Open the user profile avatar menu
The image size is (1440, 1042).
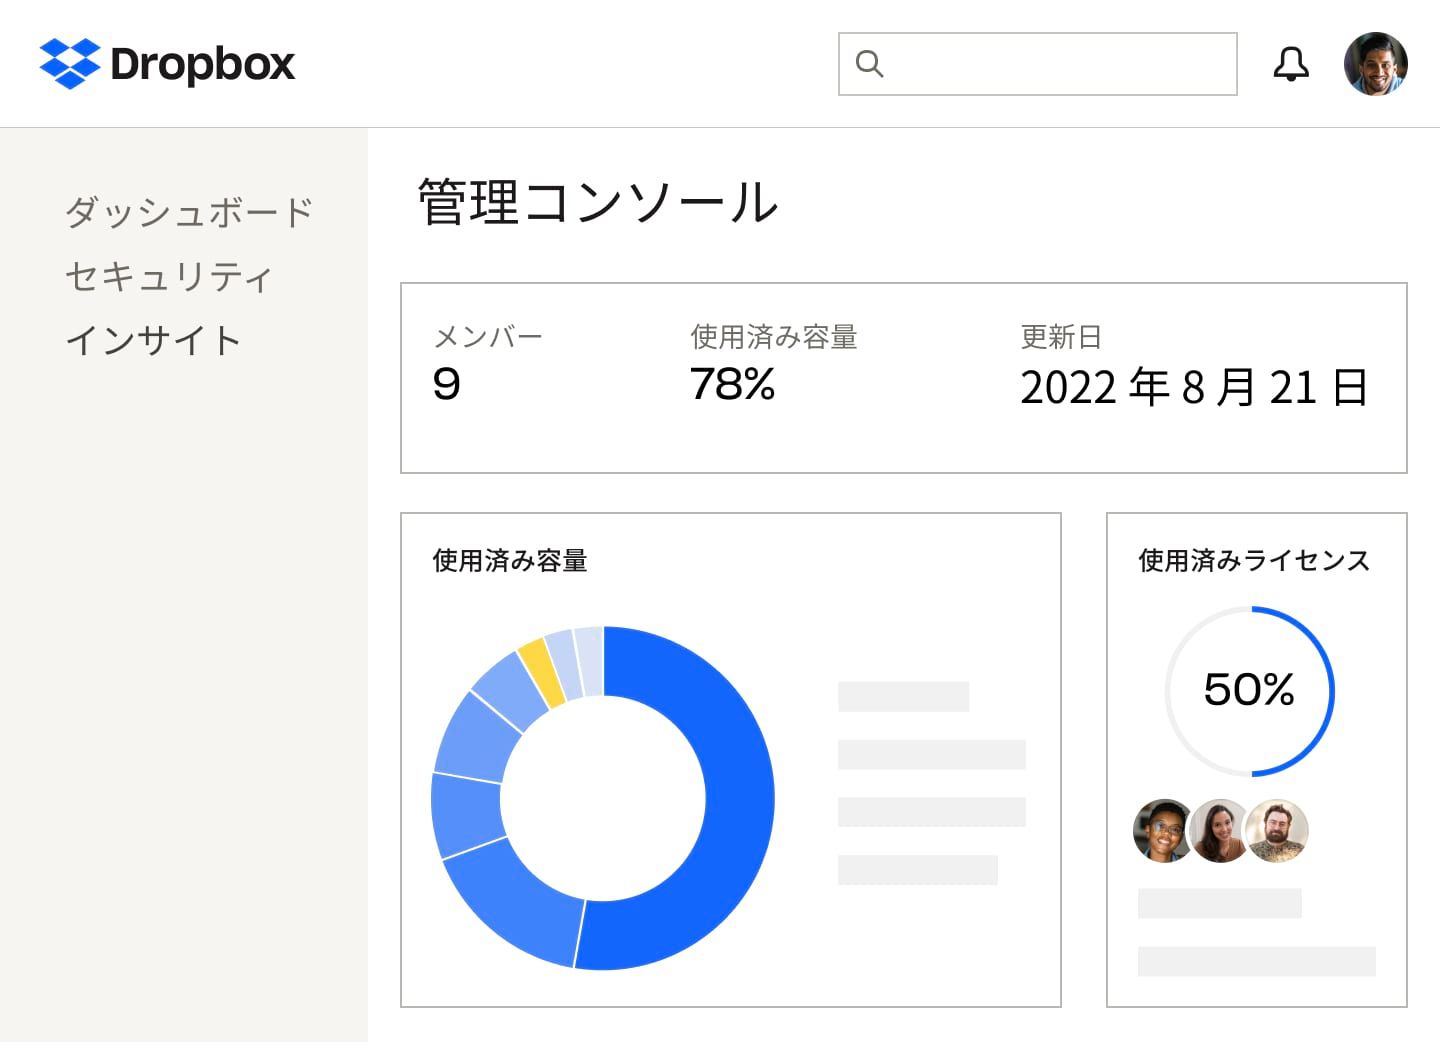tap(1377, 63)
